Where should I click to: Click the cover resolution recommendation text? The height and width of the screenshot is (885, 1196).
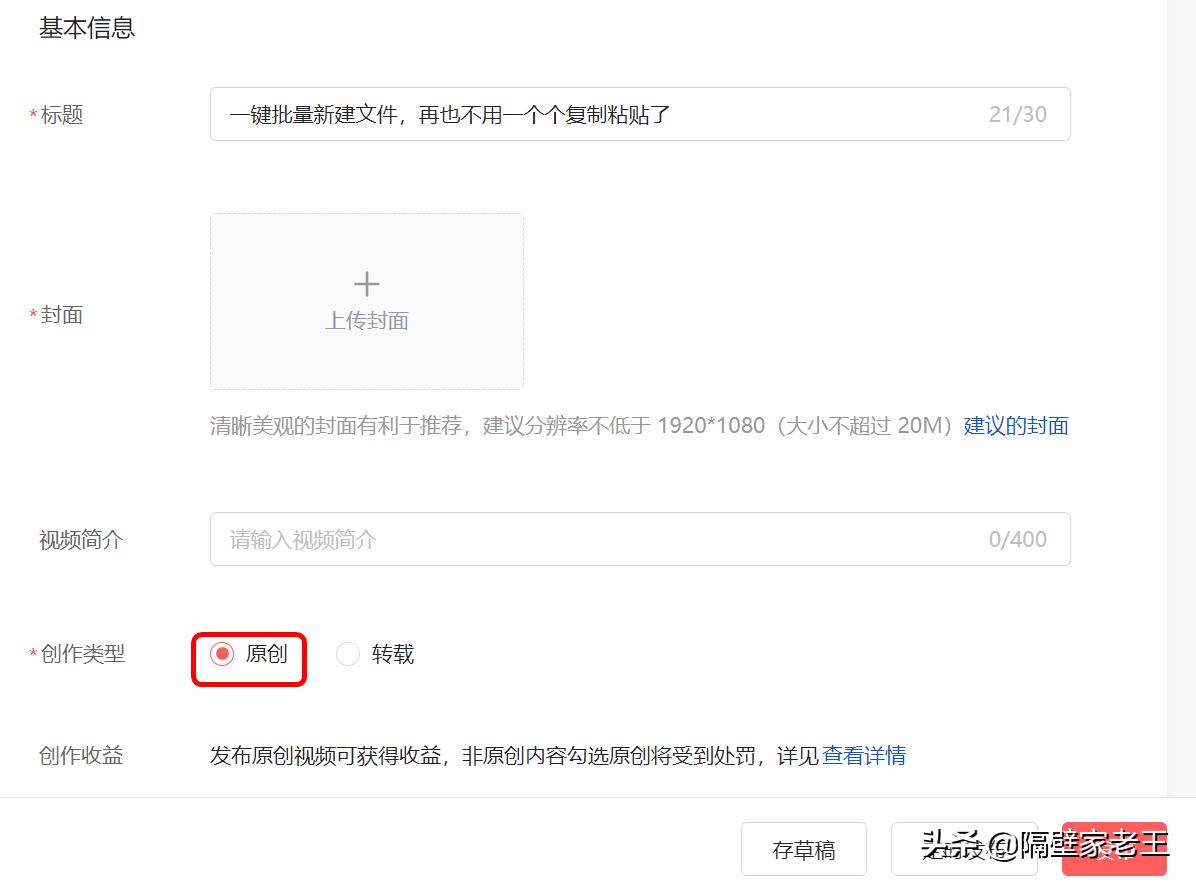click(x=600, y=425)
